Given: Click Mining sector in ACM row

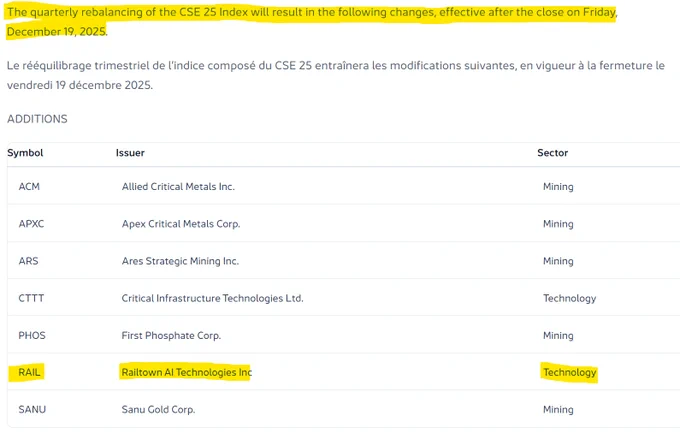Looking at the screenshot, I should click(558, 187).
